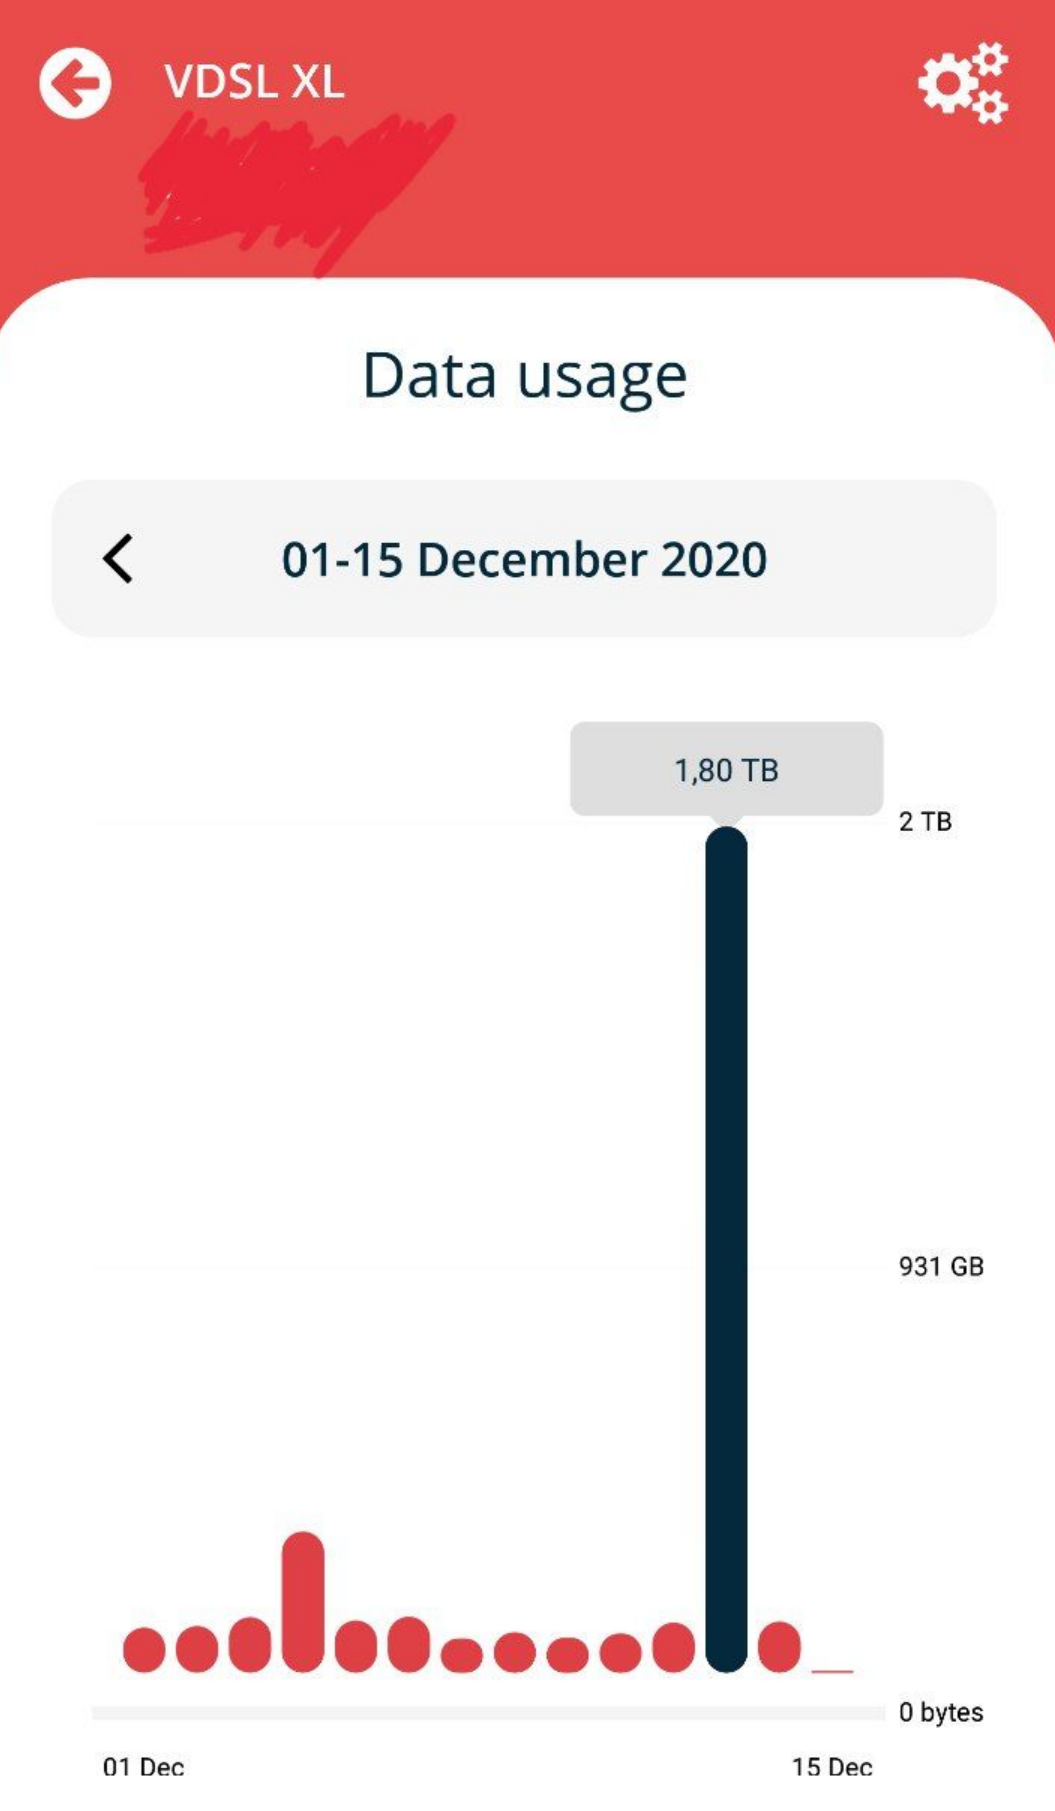Click the Data usage heading
Viewport: 1055px width, 1811px height.
(524, 376)
